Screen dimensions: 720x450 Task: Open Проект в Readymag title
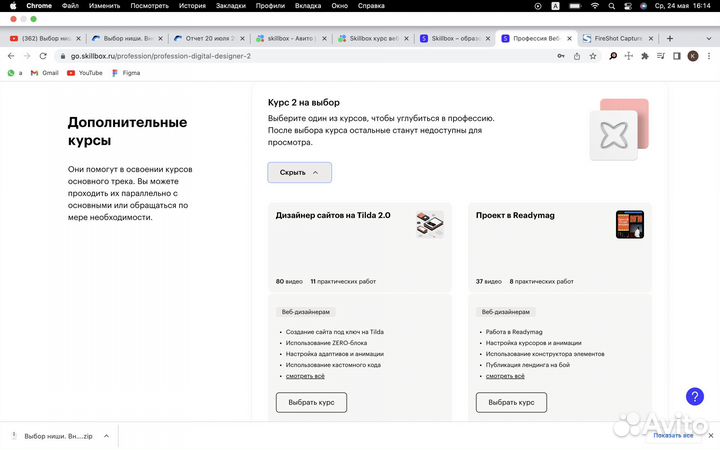click(515, 215)
